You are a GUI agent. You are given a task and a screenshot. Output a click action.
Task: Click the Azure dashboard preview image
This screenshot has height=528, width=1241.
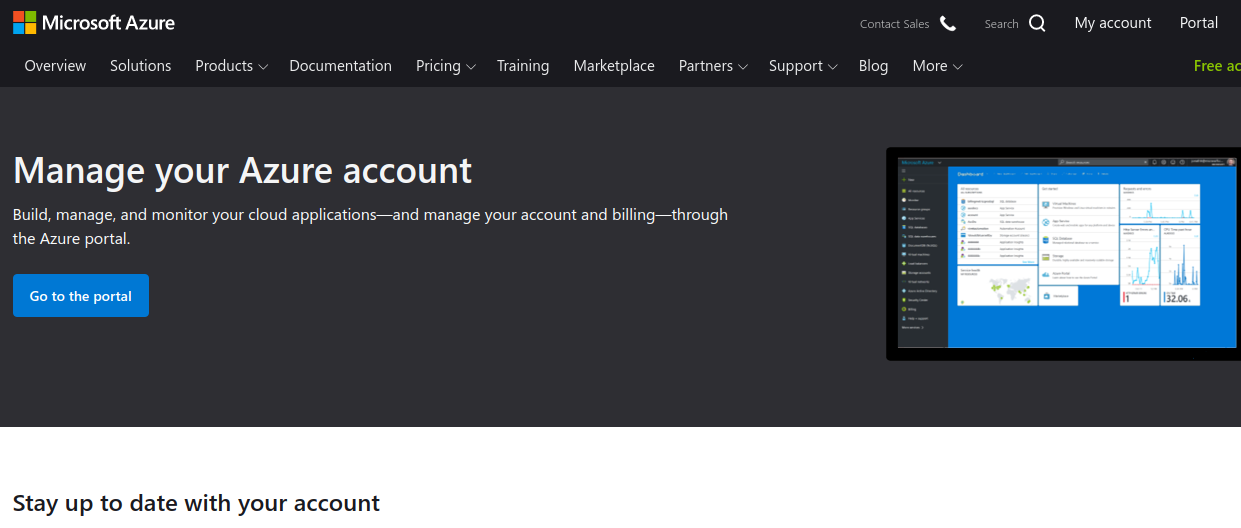tap(1064, 254)
